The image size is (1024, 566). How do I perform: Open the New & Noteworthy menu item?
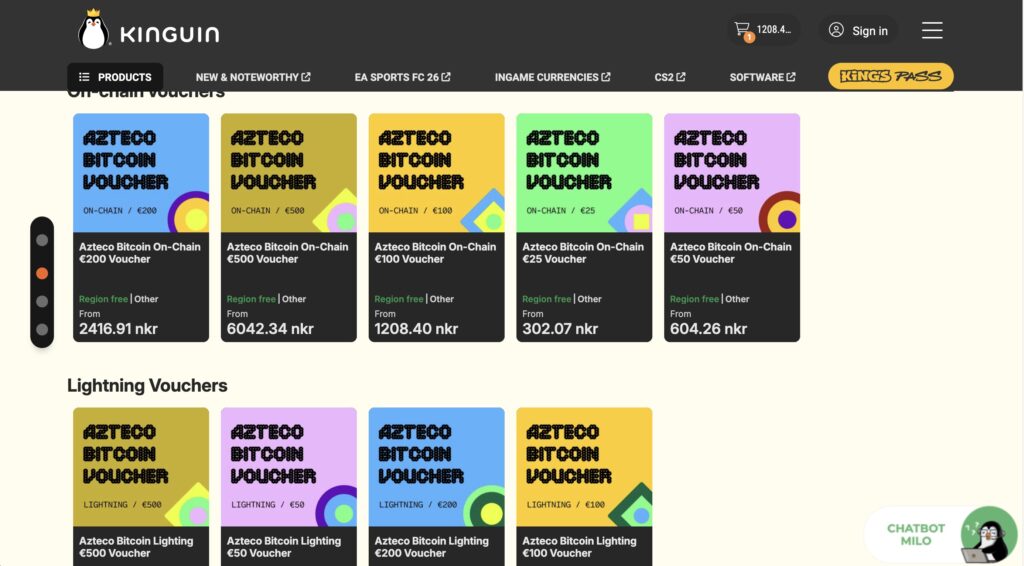click(252, 77)
